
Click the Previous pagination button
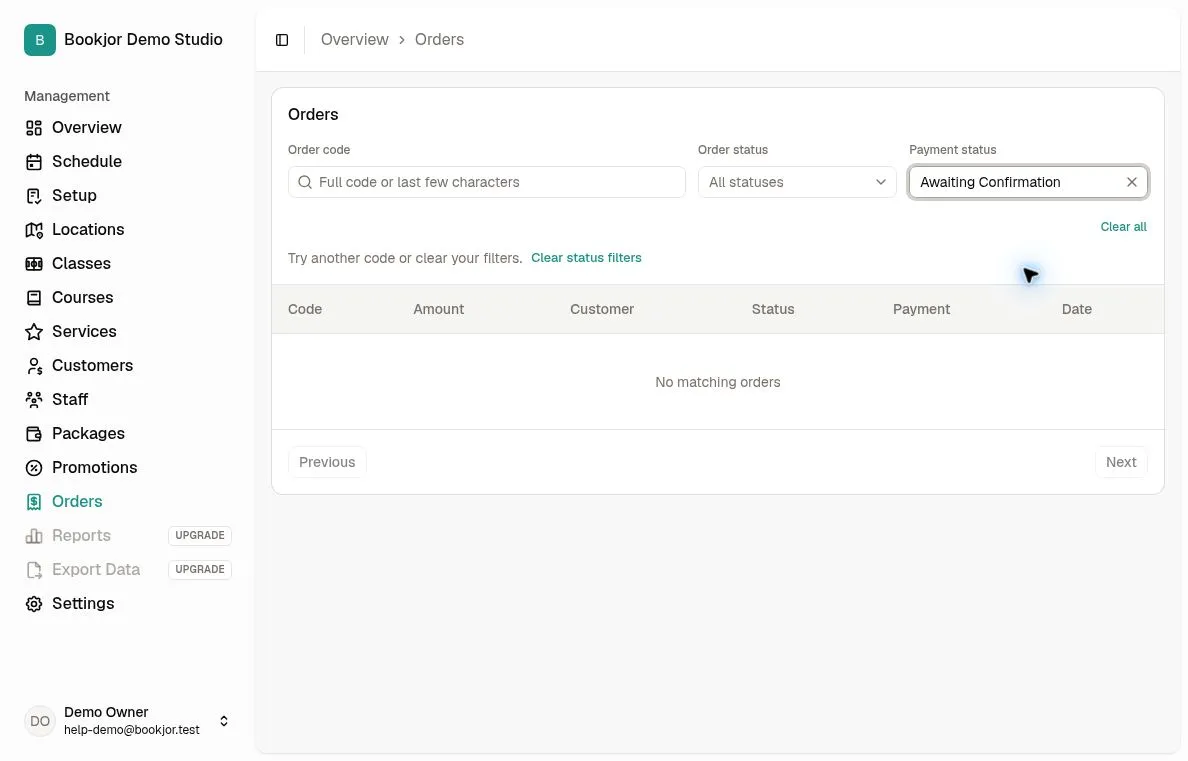tap(327, 463)
